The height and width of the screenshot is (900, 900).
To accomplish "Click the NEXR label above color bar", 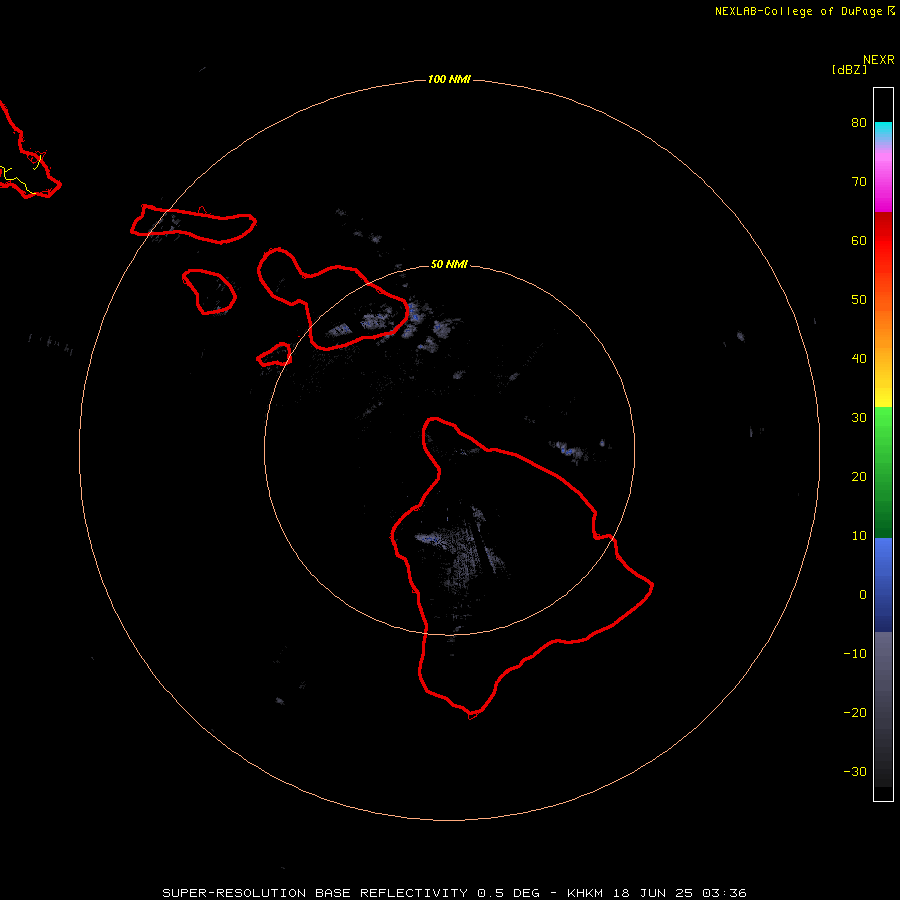I will (x=879, y=60).
